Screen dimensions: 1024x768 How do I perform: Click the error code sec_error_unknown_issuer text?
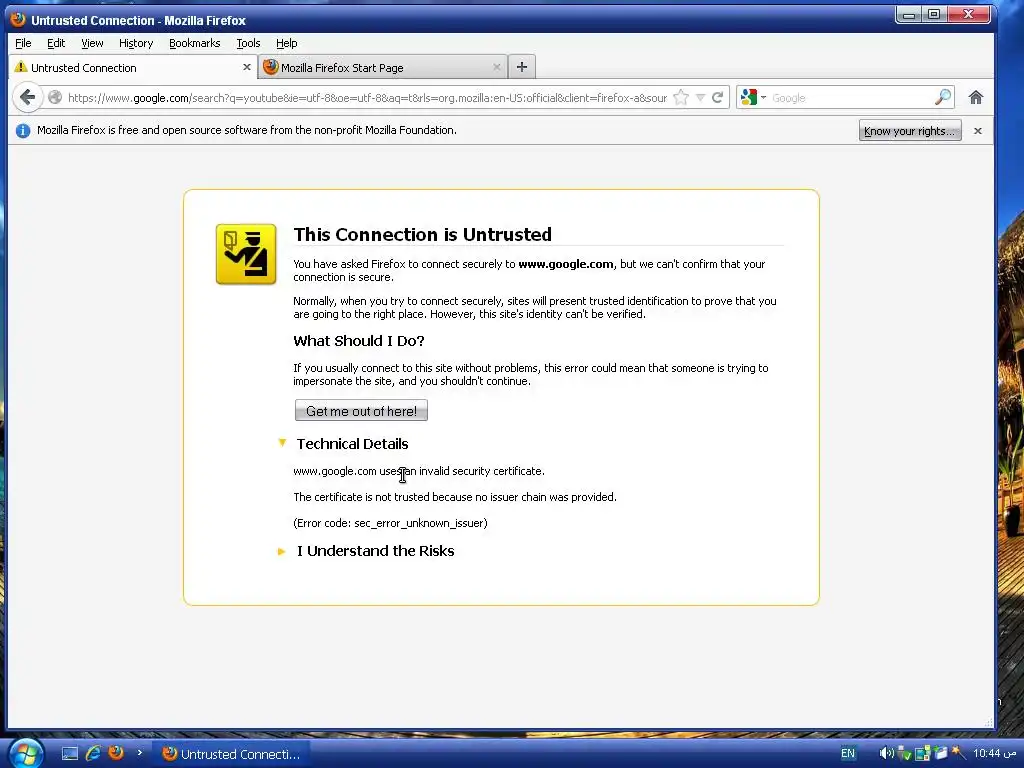[x=421, y=523]
